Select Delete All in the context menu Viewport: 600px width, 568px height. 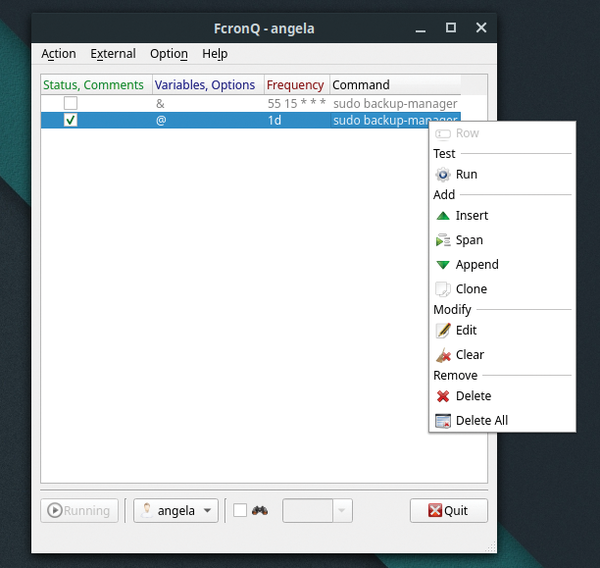coord(502,421)
